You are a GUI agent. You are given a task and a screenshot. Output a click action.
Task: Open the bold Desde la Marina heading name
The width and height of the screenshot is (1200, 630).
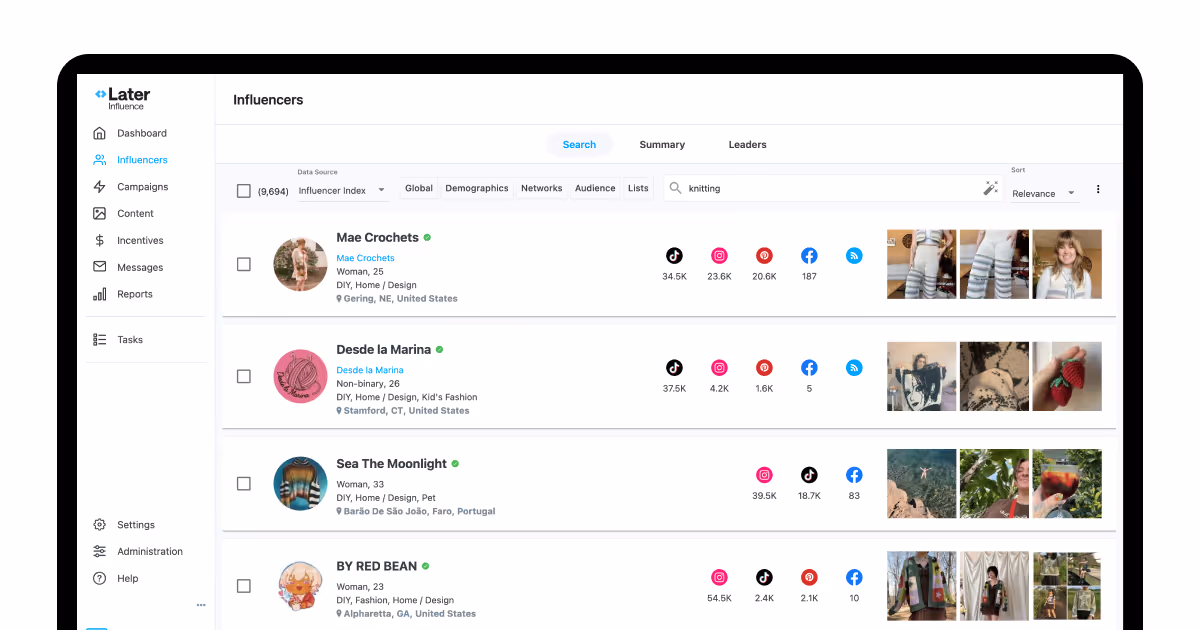tap(383, 350)
